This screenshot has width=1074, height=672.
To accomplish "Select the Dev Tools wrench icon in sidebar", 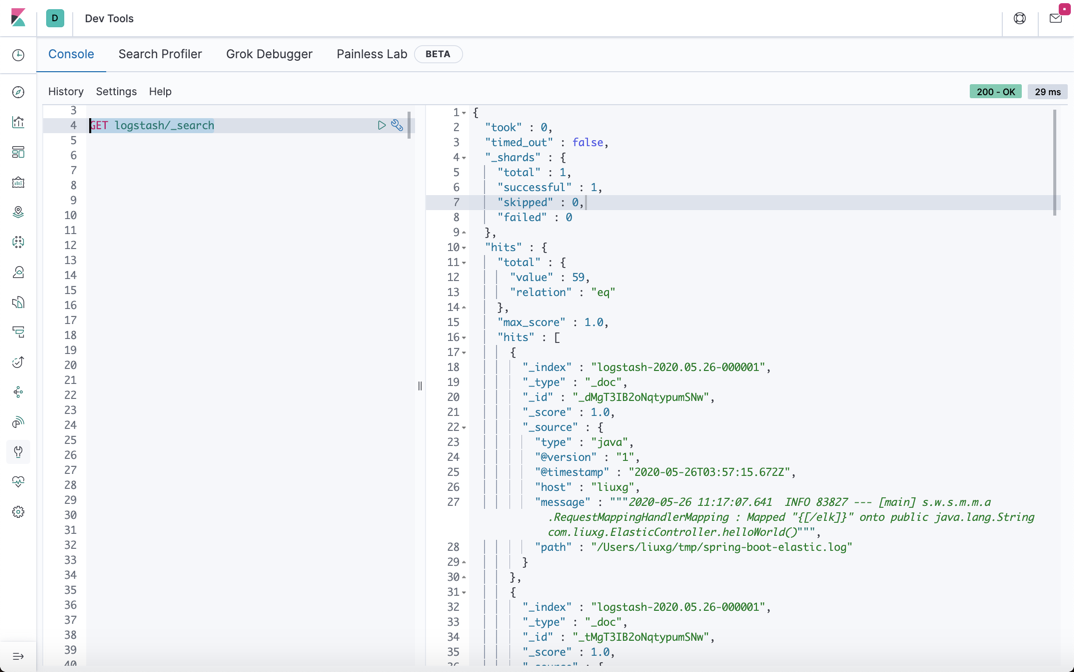I will (17, 452).
